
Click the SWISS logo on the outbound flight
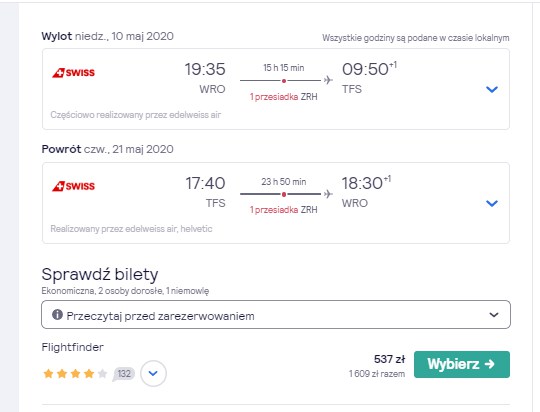pyautogui.click(x=73, y=73)
